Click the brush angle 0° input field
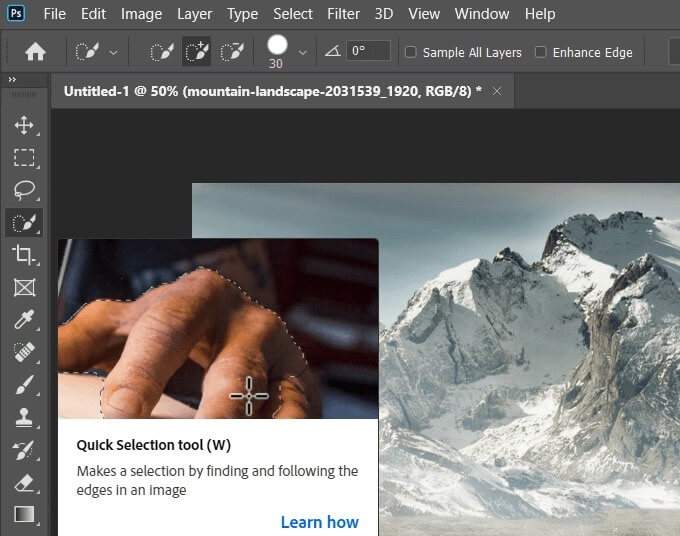 tap(369, 51)
